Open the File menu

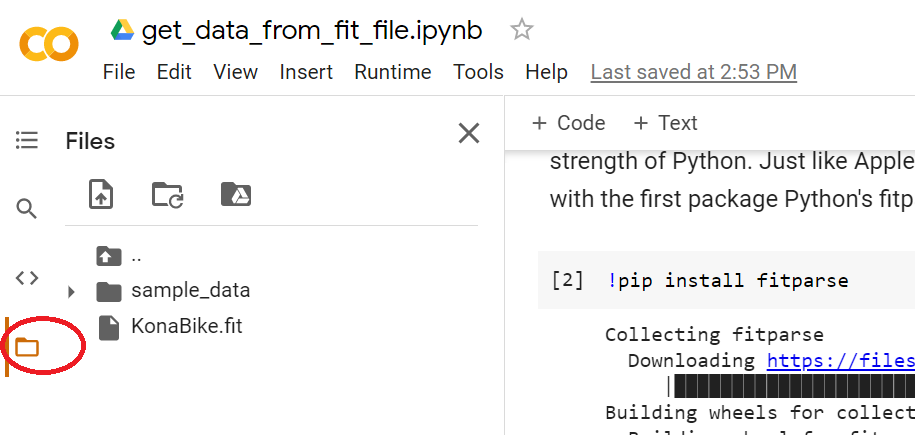click(119, 72)
